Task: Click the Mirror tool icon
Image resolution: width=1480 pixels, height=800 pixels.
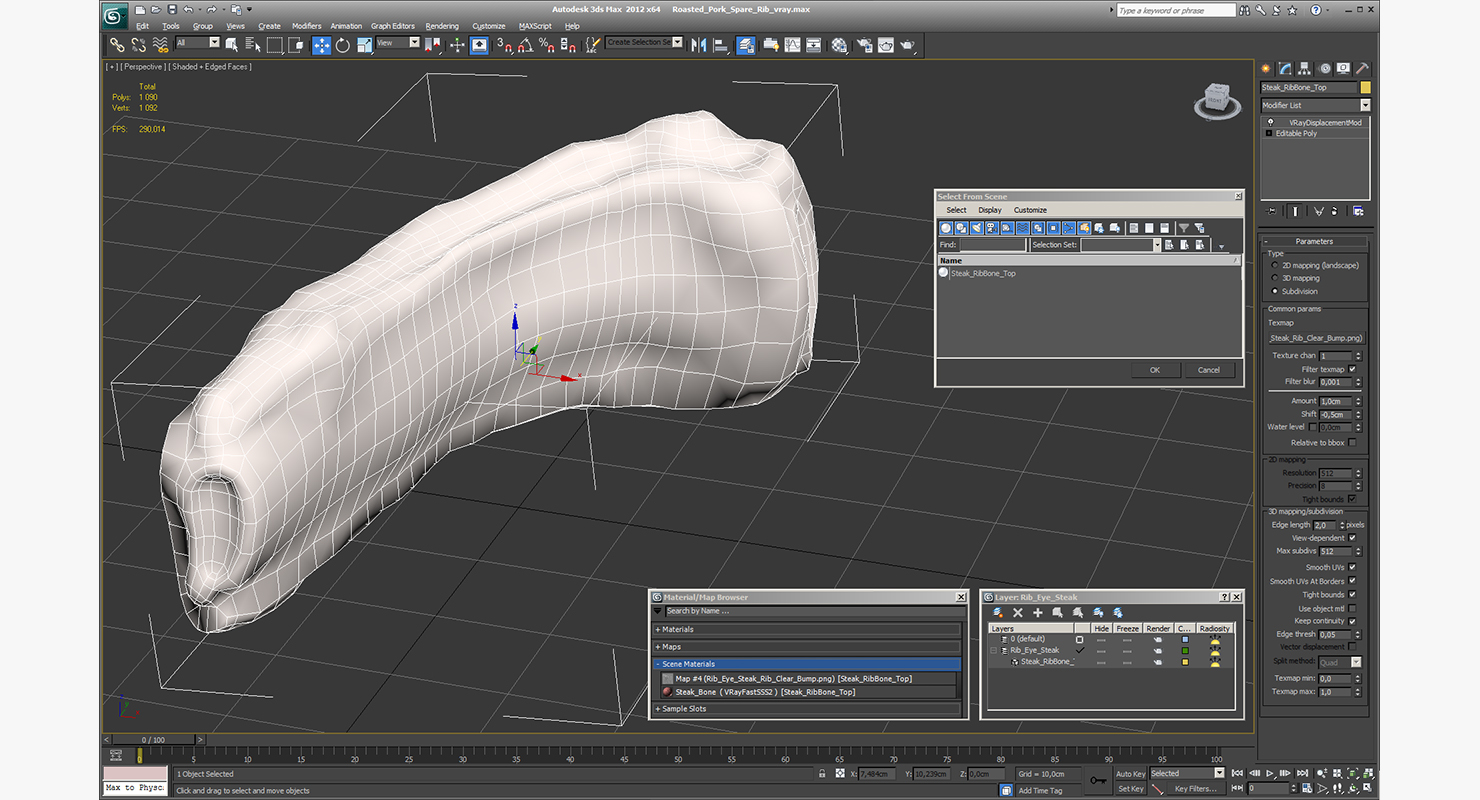Action: coord(698,45)
